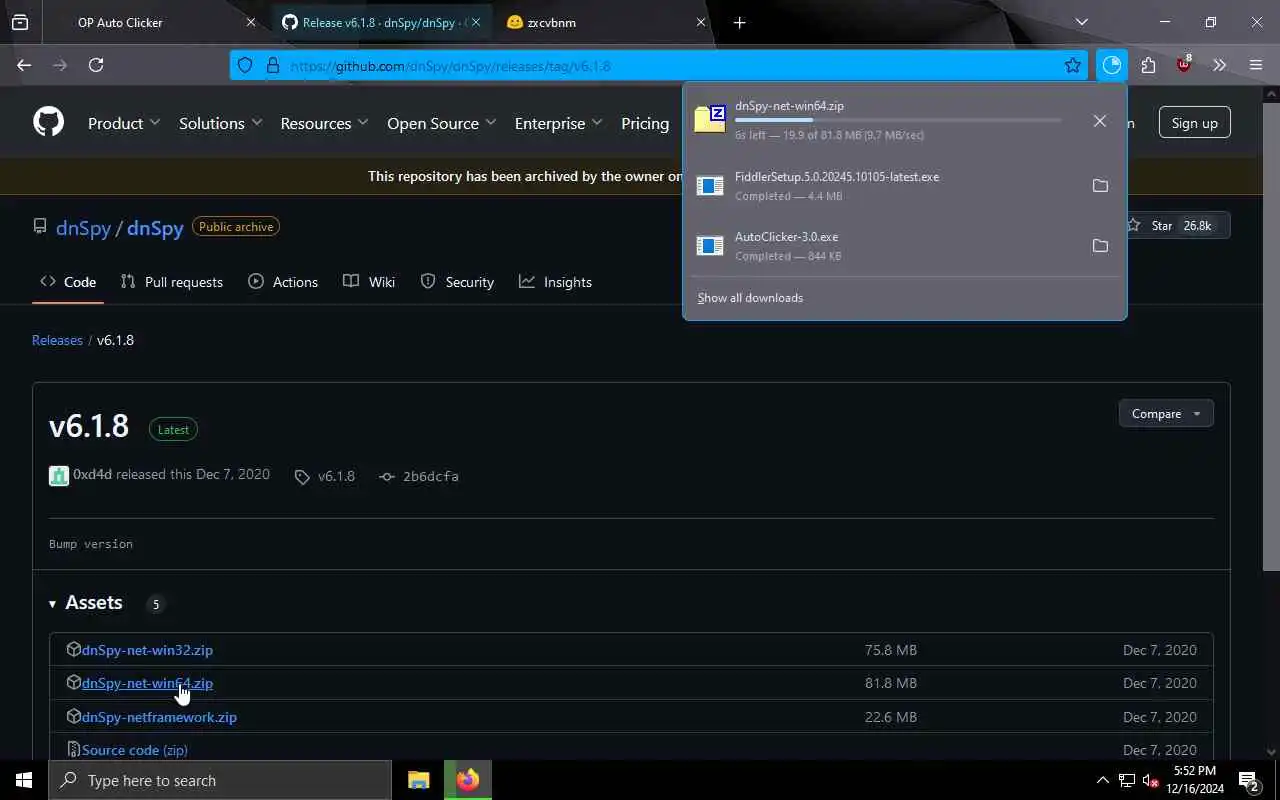The height and width of the screenshot is (800, 1280).
Task: Close the zxcvbnm tab
Action: pyautogui.click(x=701, y=22)
